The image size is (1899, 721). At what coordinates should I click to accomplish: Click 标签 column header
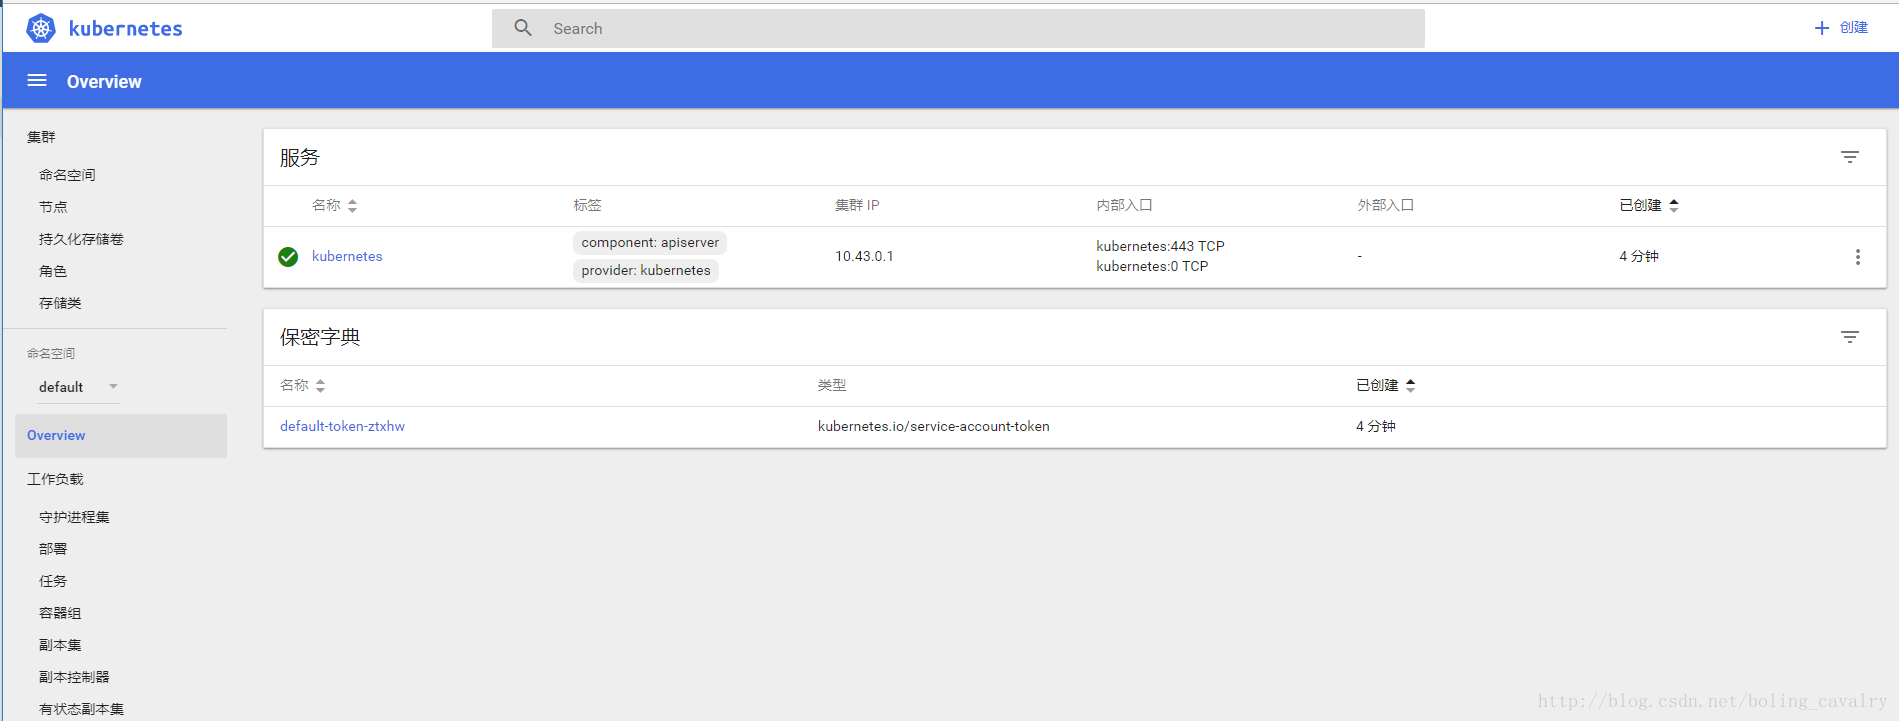[x=587, y=205]
